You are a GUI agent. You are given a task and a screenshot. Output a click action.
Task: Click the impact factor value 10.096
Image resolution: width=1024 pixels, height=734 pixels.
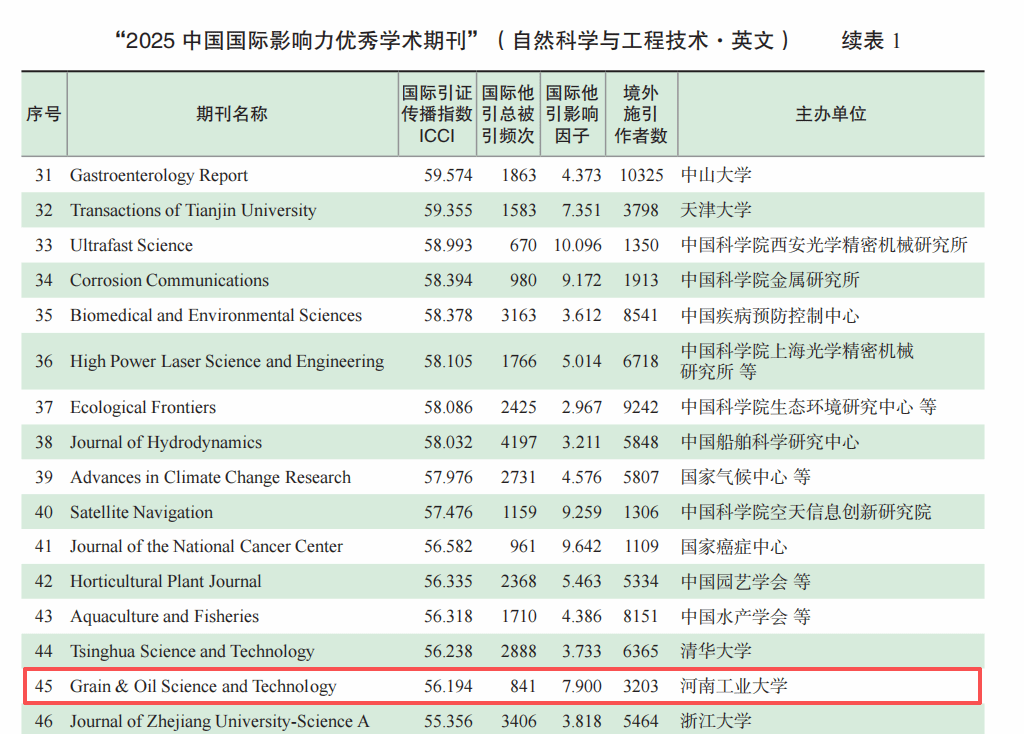(577, 245)
